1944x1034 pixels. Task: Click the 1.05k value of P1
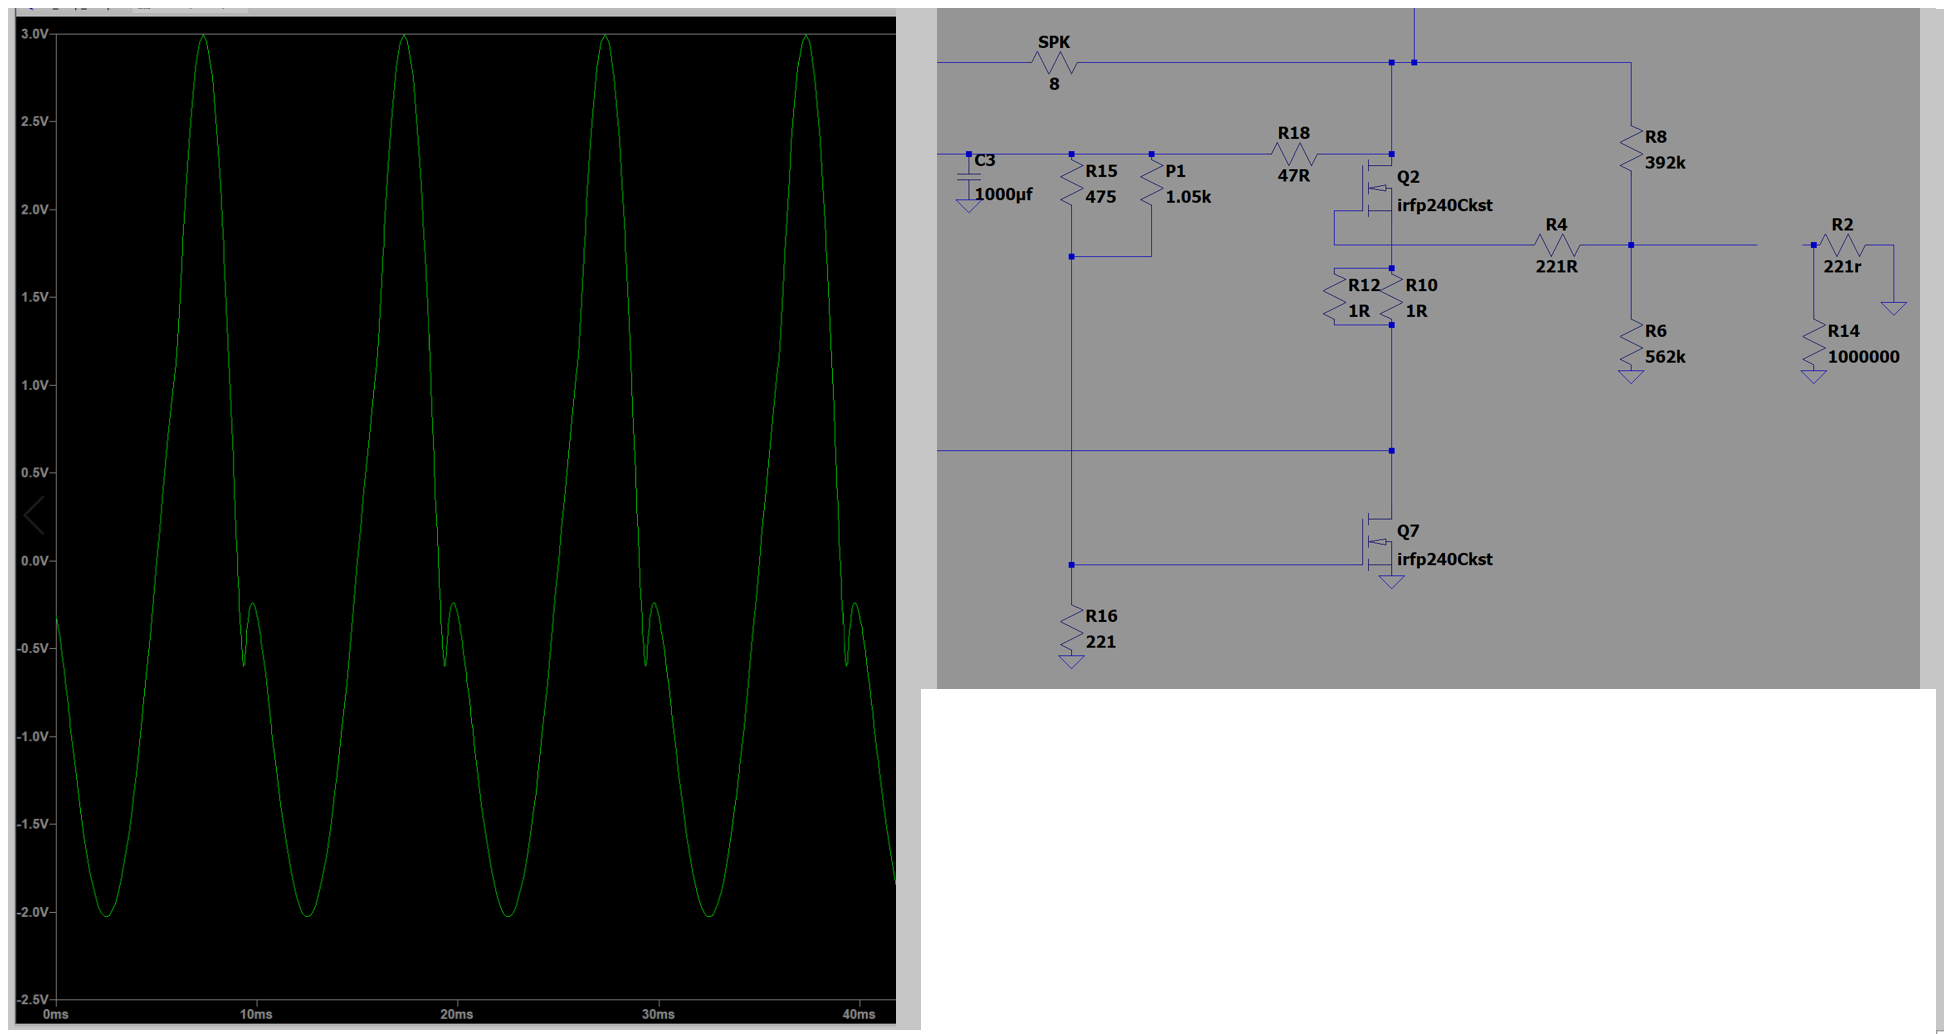[1188, 197]
